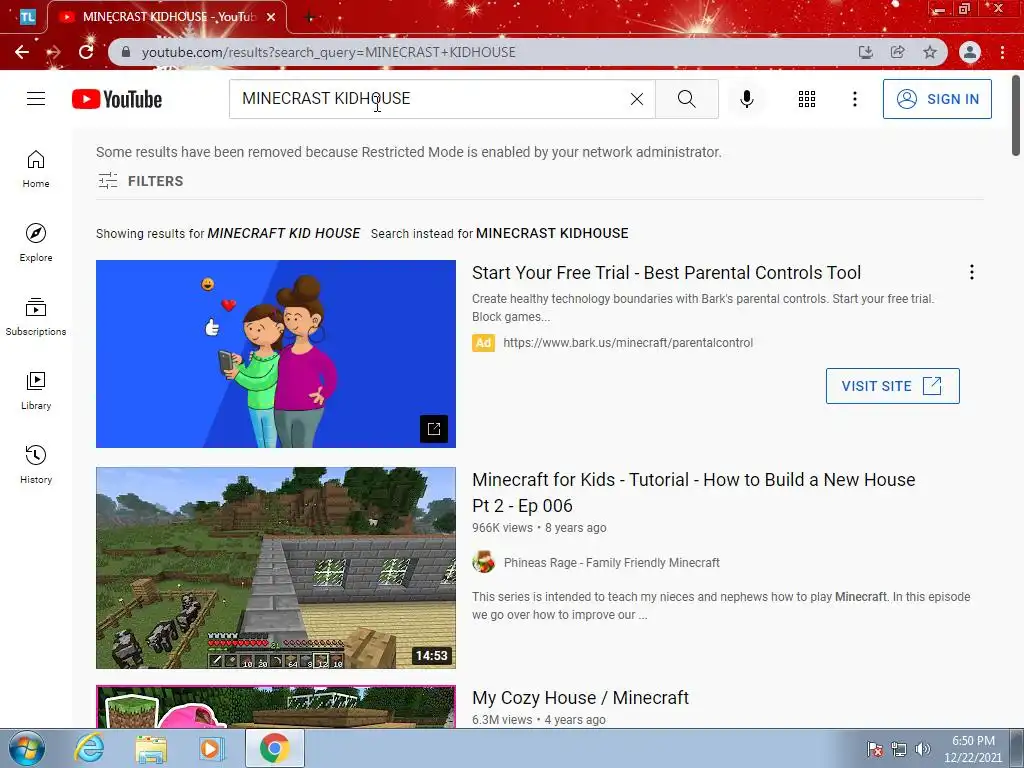Open Subscriptions in the sidebar
The width and height of the screenshot is (1024, 768).
[36, 317]
